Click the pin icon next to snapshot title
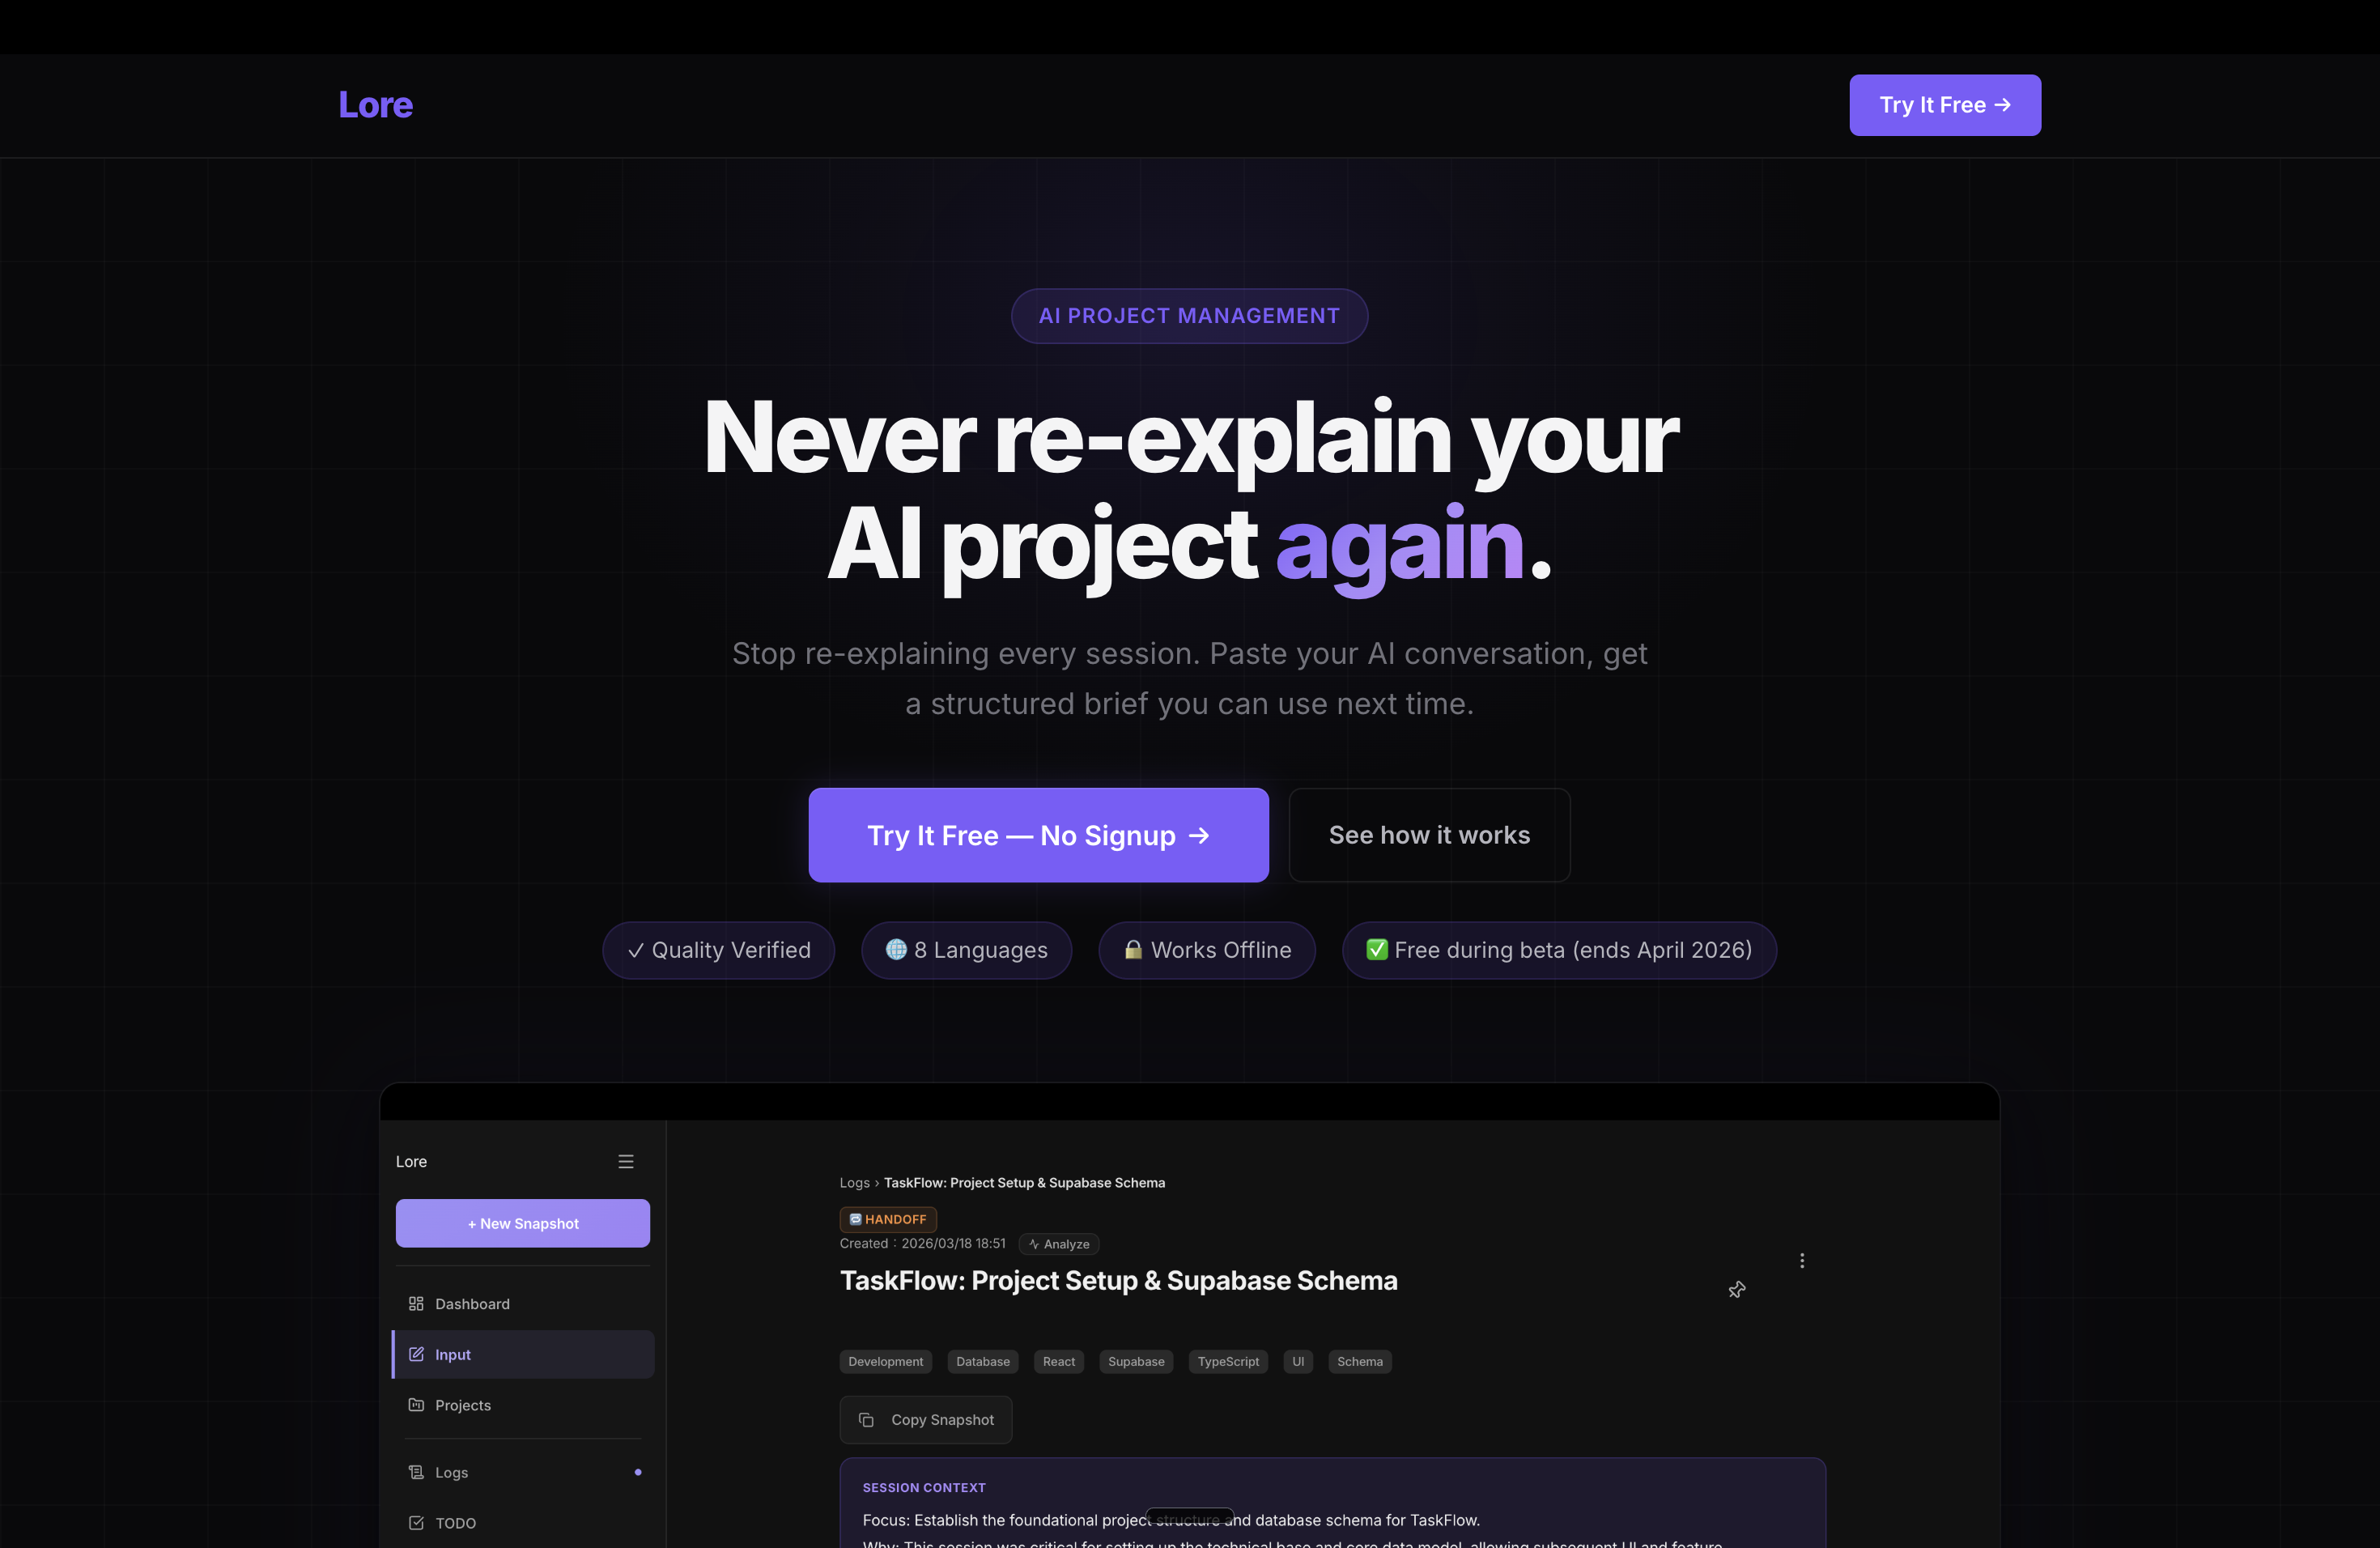This screenshot has width=2380, height=1548. coord(1737,1290)
